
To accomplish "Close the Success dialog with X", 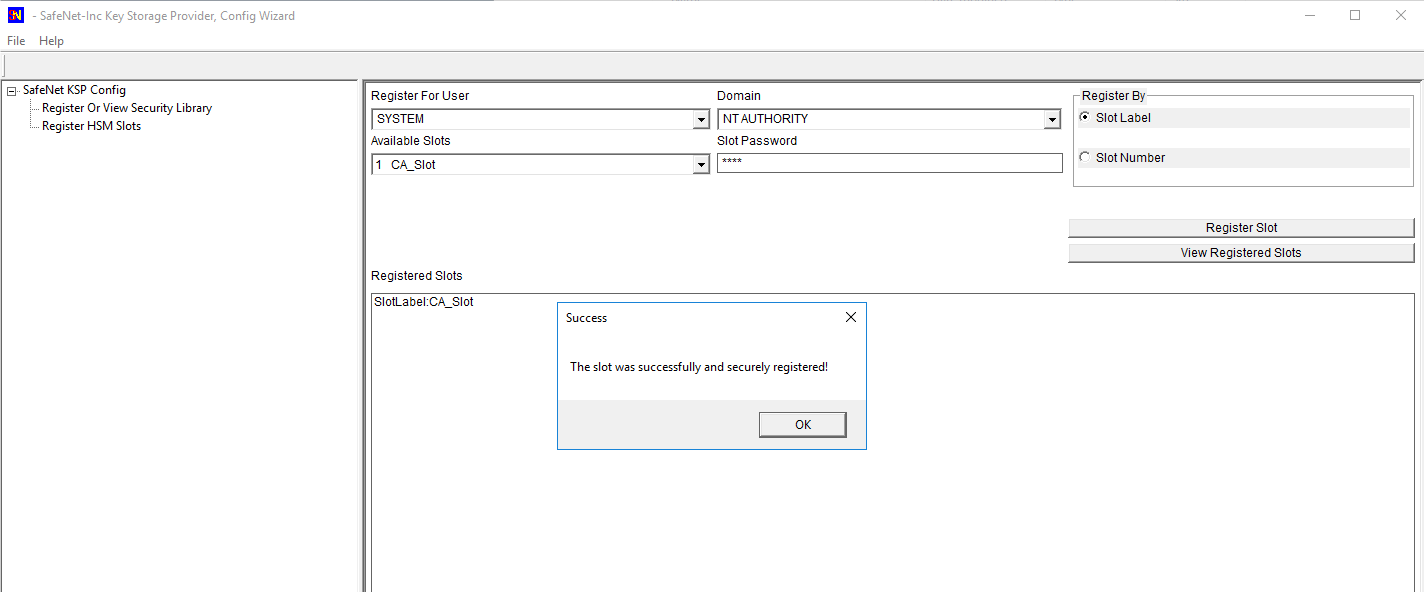I will pyautogui.click(x=850, y=318).
